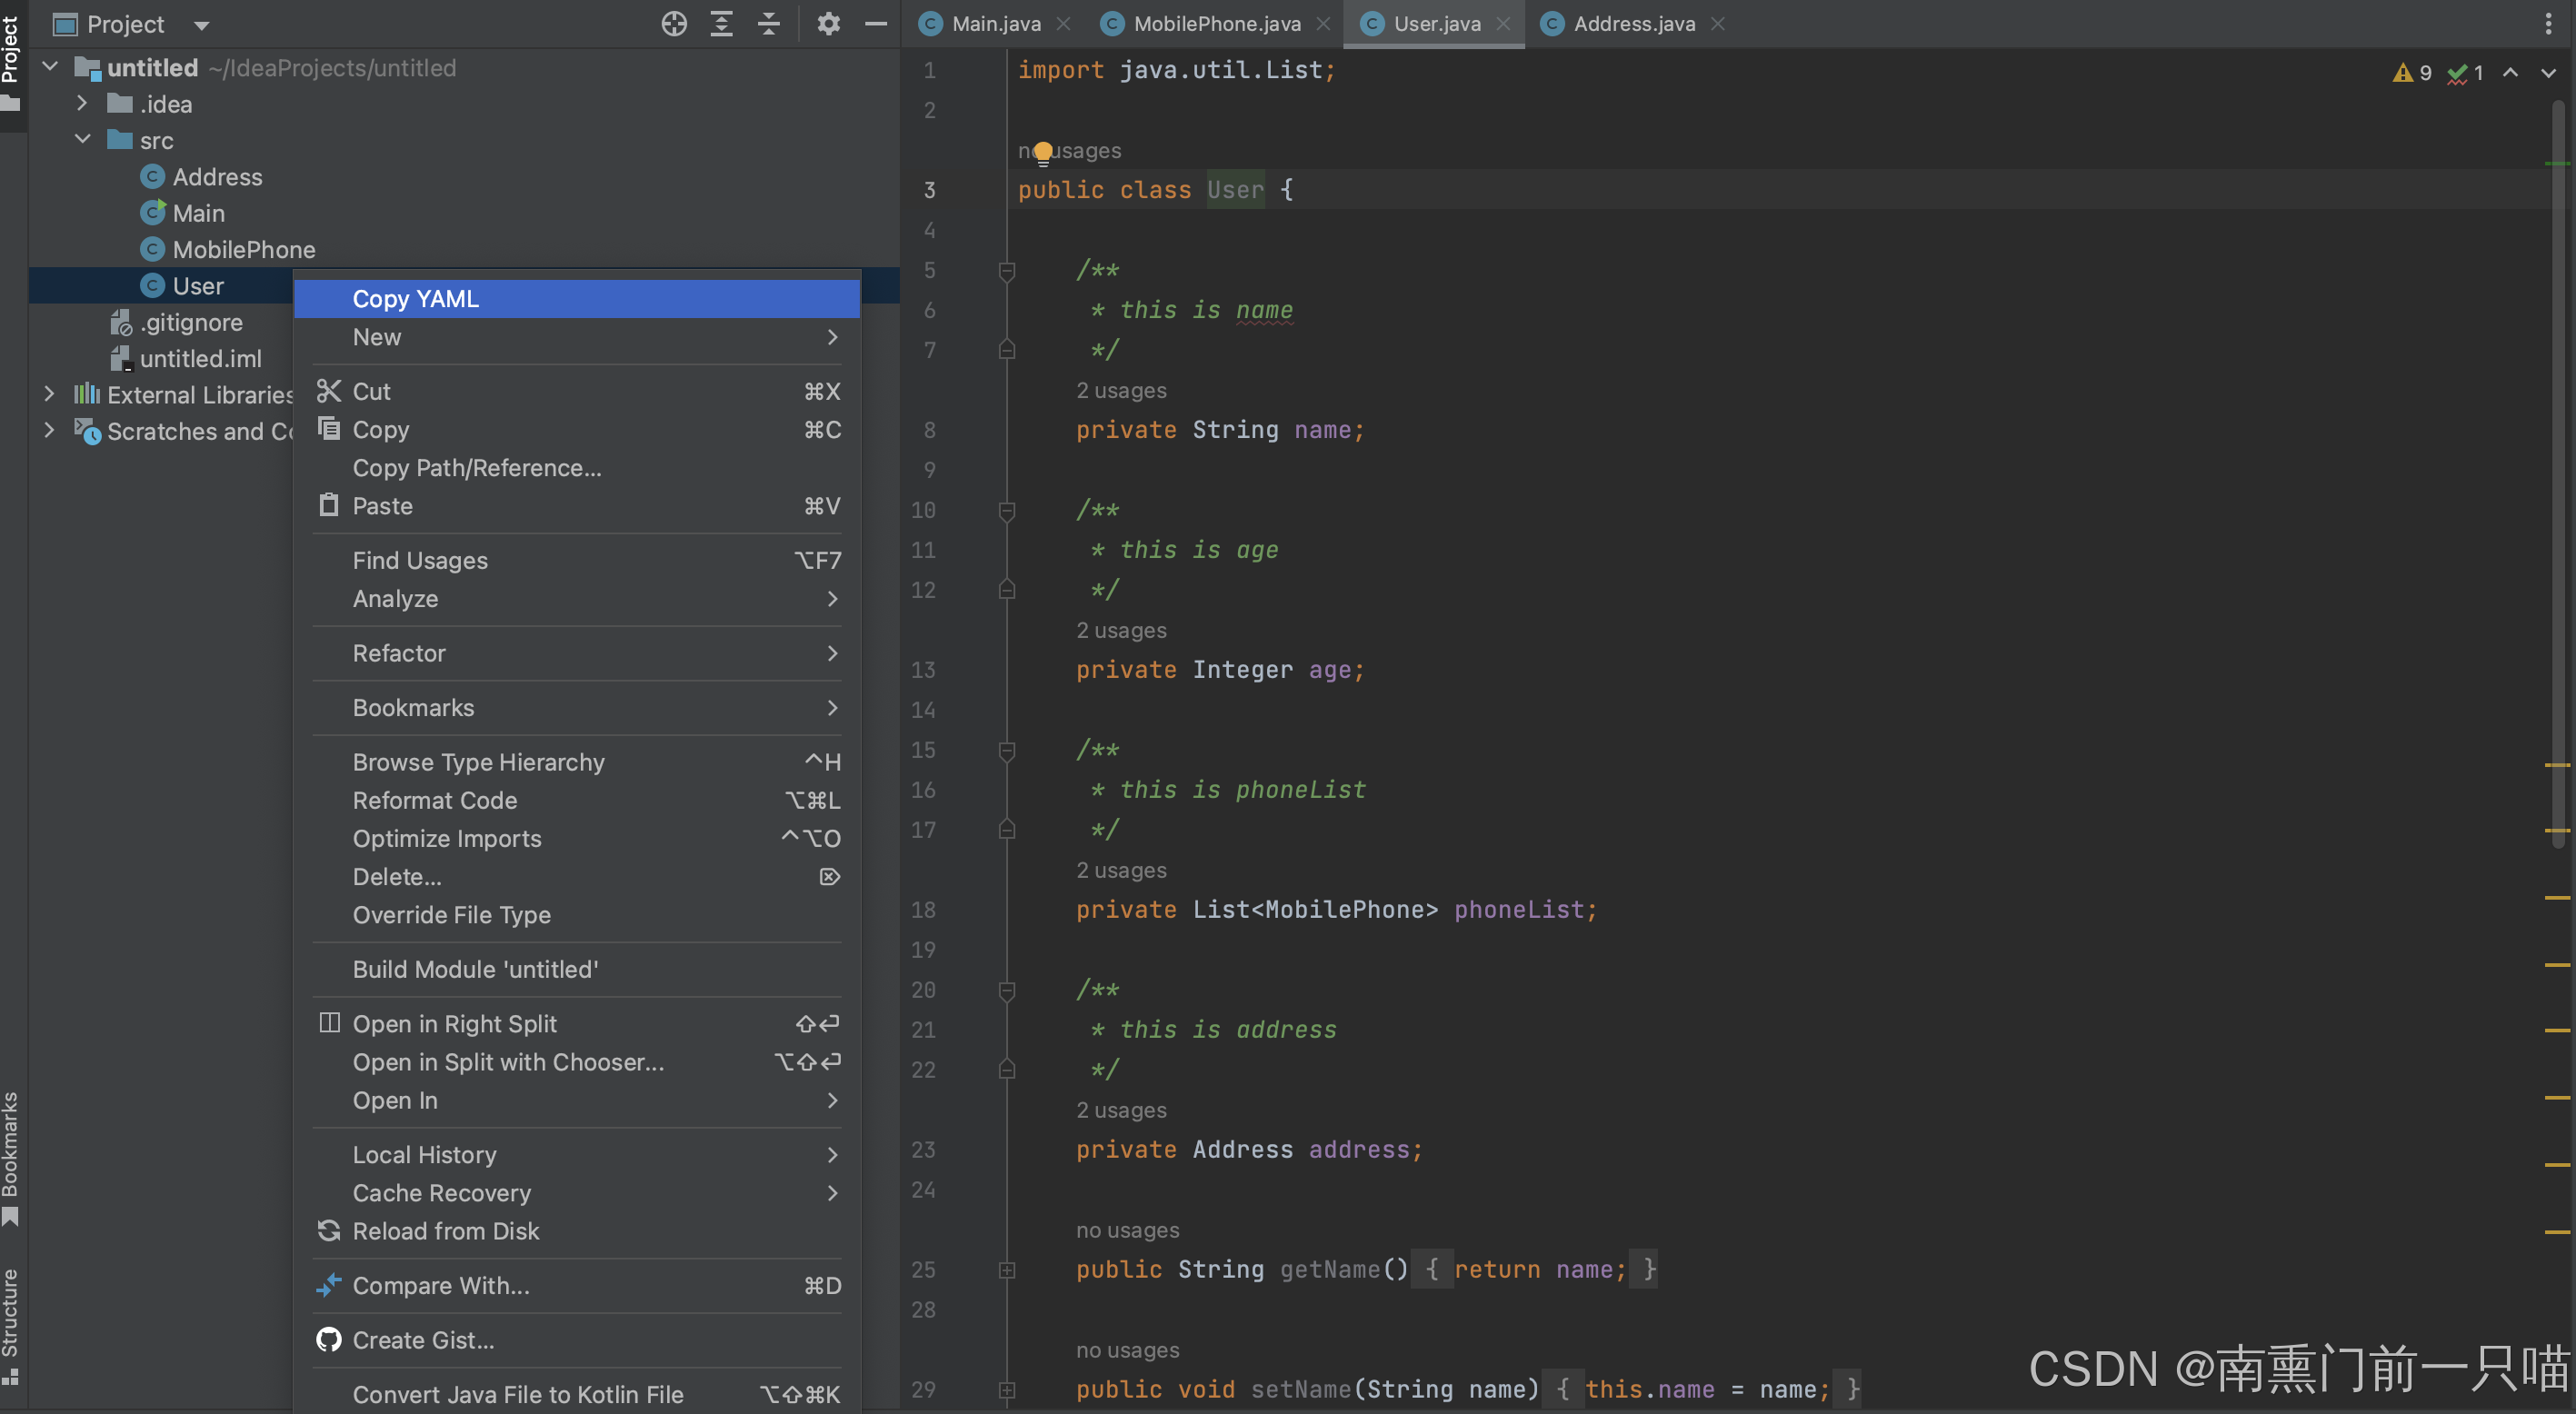This screenshot has width=2576, height=1414.
Task: Choose Open in Right Split
Action: [x=577, y=1023]
